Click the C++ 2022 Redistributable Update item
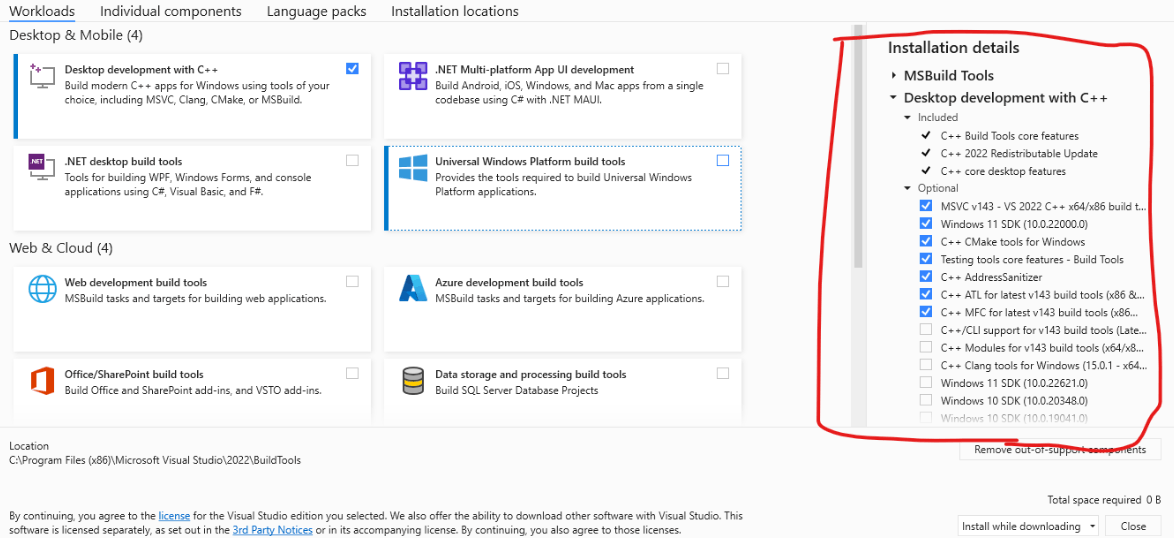Screen dimensions: 1174x538 click(1019, 153)
